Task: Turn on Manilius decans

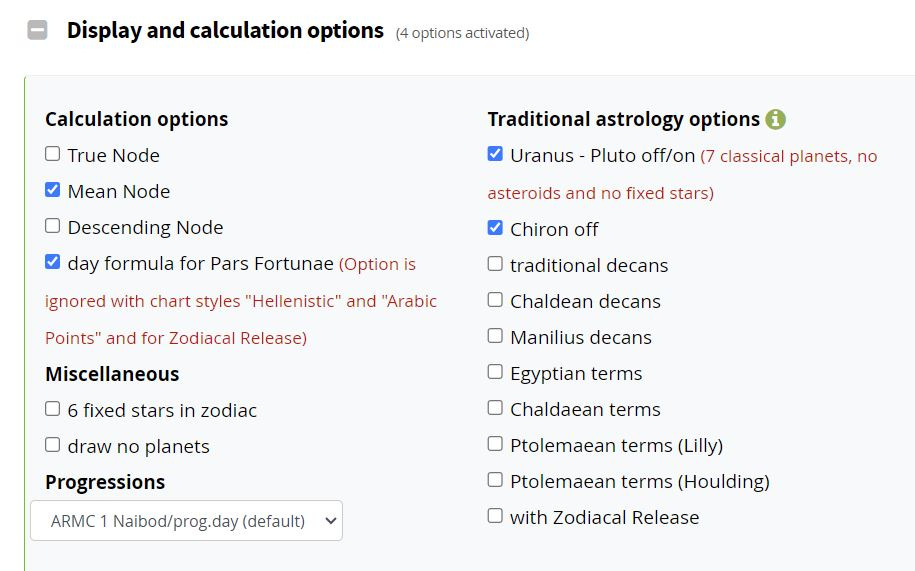Action: pos(495,336)
